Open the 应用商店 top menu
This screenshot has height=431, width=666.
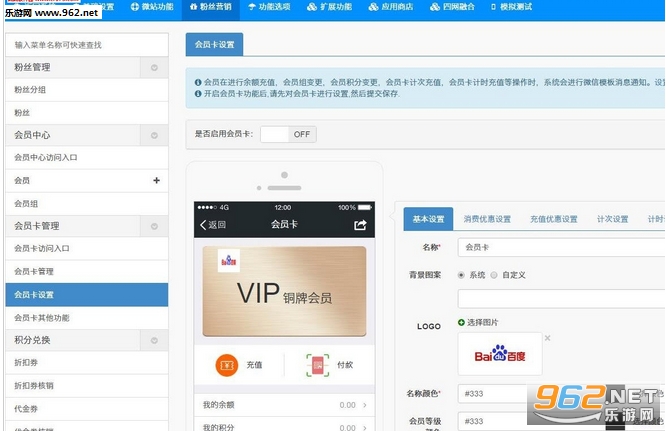tap(391, 7)
